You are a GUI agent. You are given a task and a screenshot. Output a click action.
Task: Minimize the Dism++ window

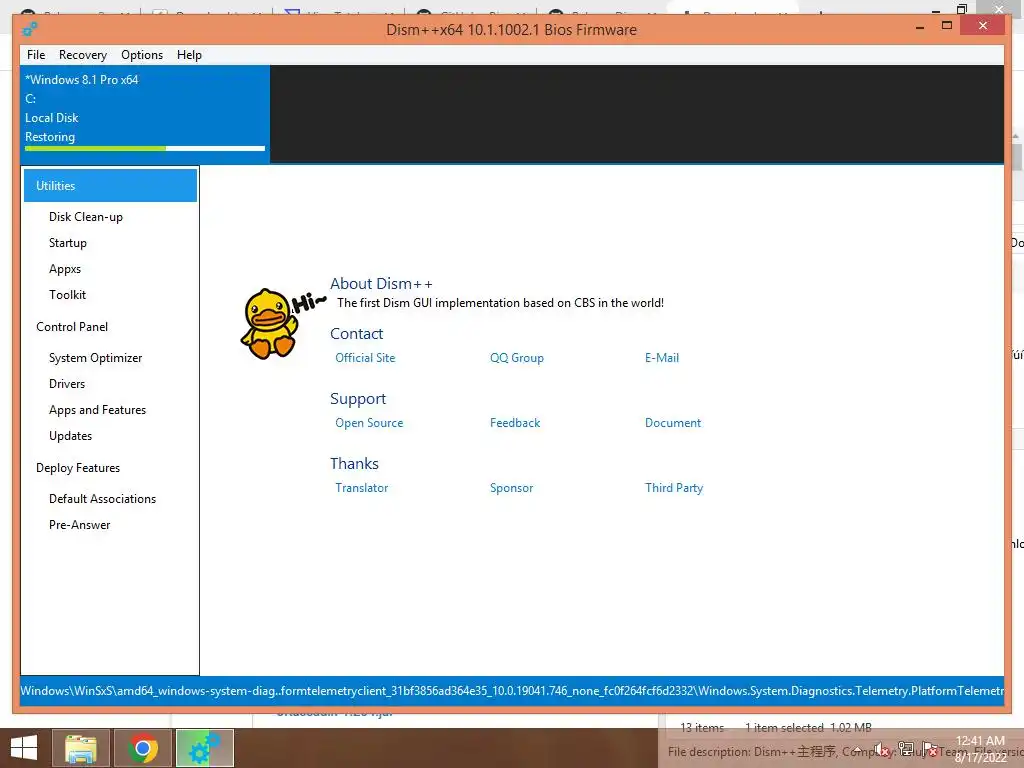point(920,27)
